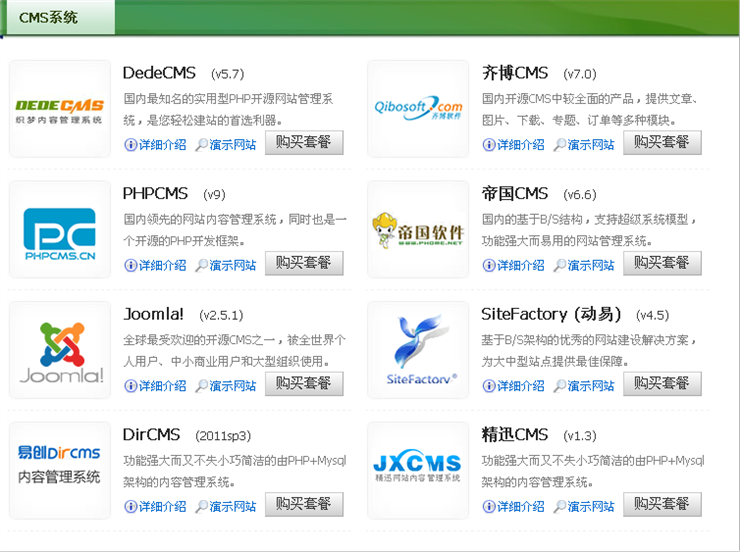Click magnifier icon beside 帝国CMS 演示网站
The width and height of the screenshot is (740, 552).
click(560, 265)
